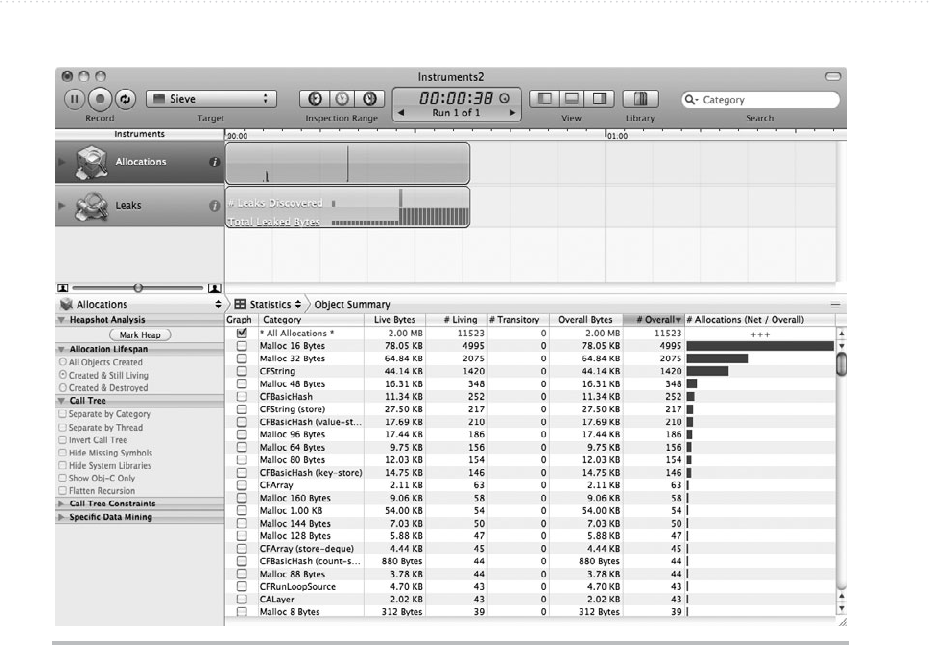929x645 pixels.
Task: Select the CFRunLoopSource row
Action: coord(531,586)
